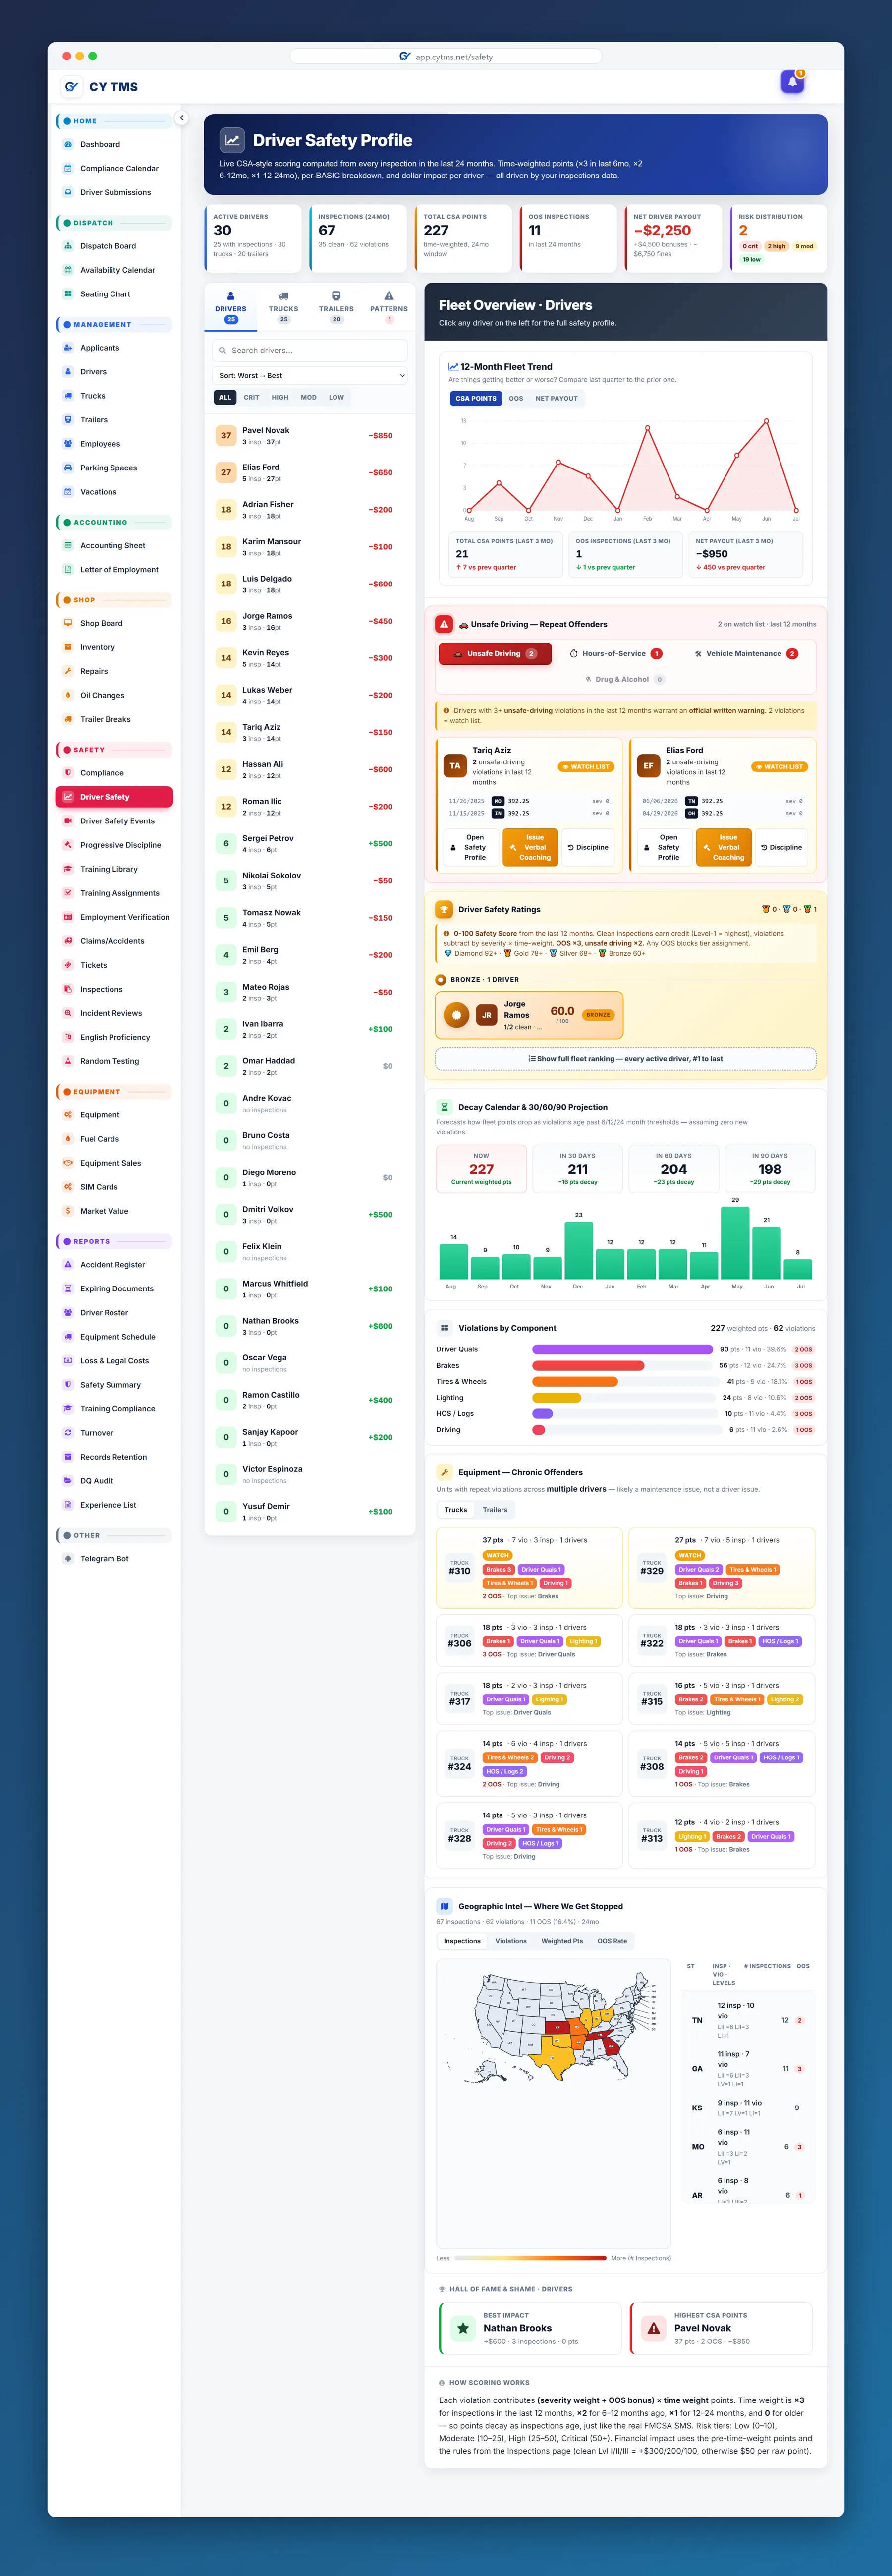
Task: Open the Dispatch Board sidebar item
Action: 108,246
